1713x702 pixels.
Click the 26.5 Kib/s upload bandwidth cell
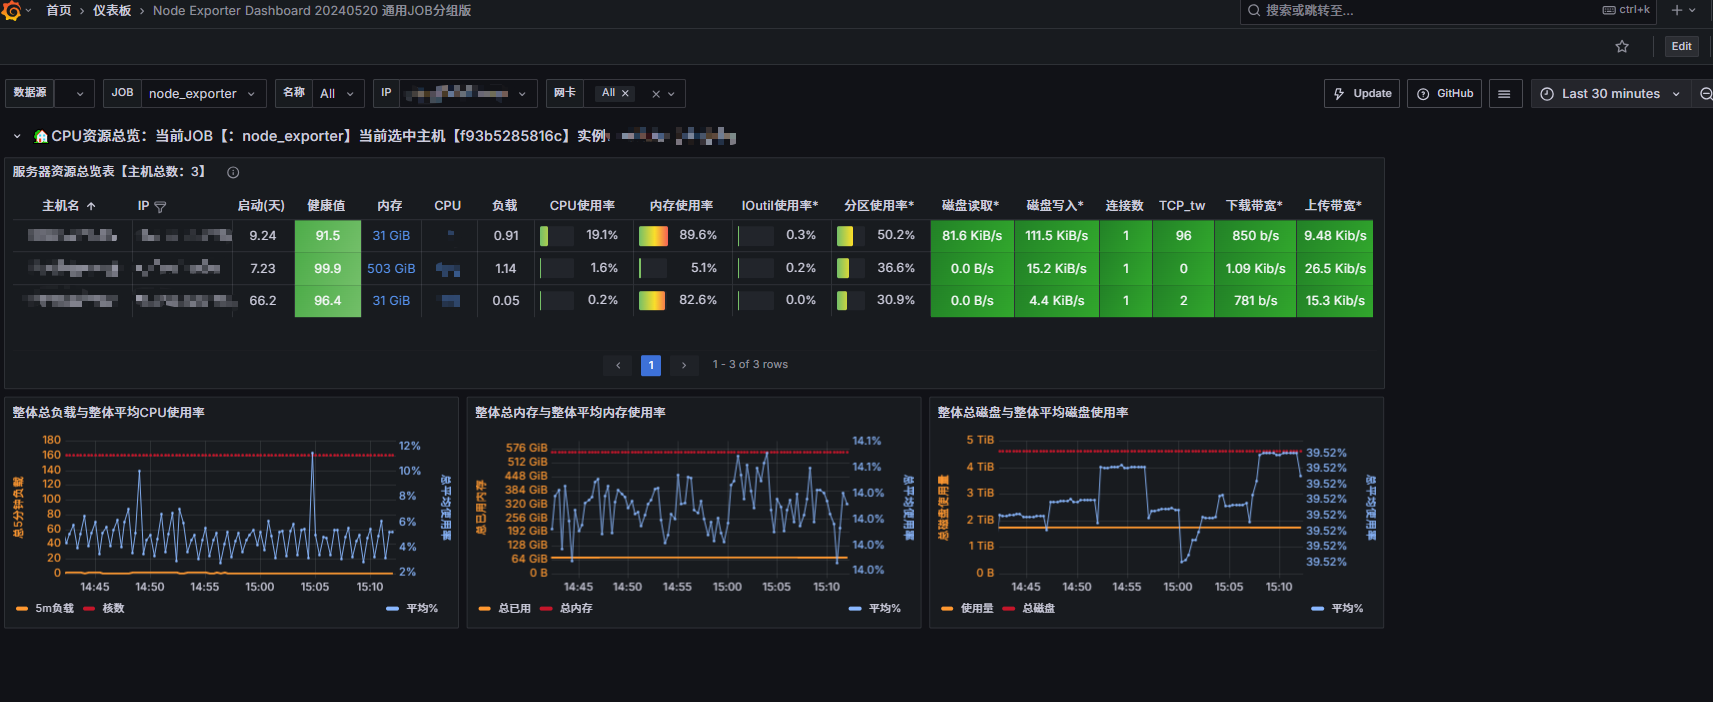(1335, 269)
